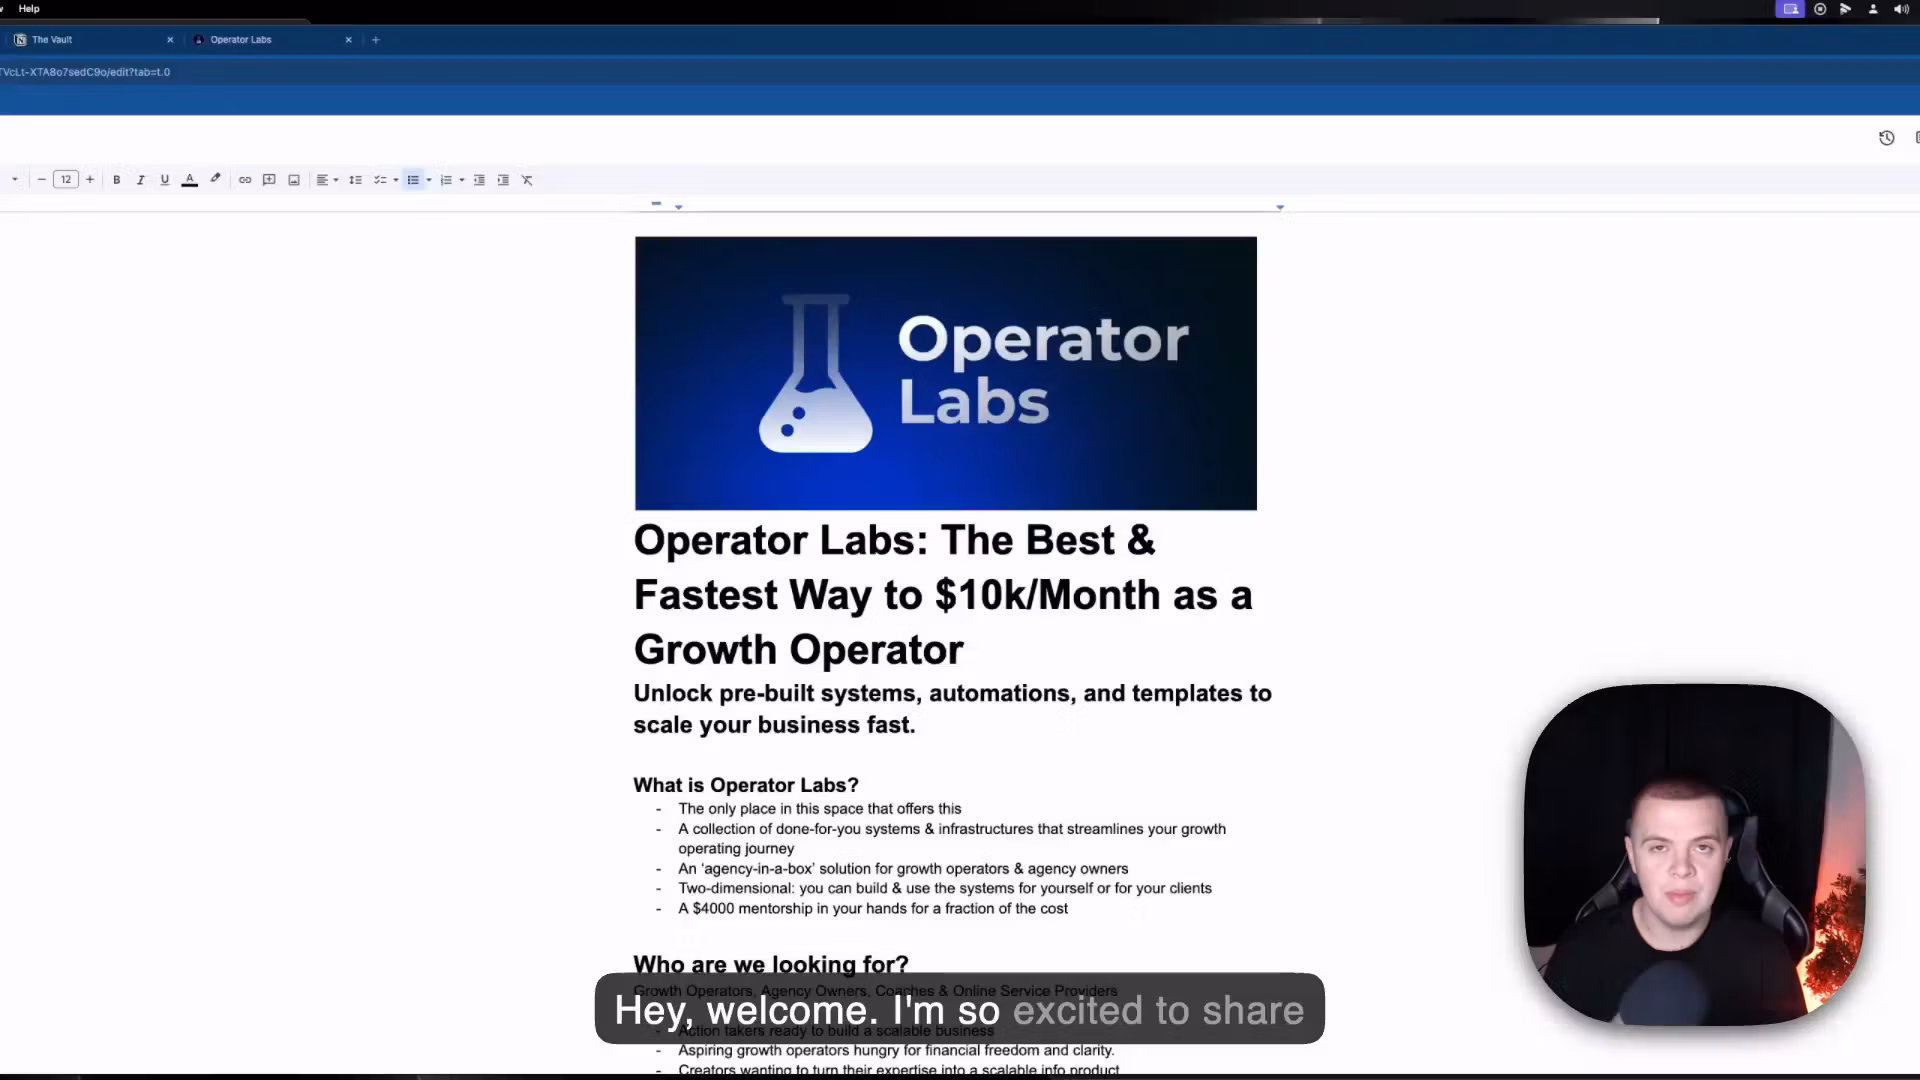Image resolution: width=1920 pixels, height=1080 pixels.
Task: Select the highlight color tool
Action: 215,180
